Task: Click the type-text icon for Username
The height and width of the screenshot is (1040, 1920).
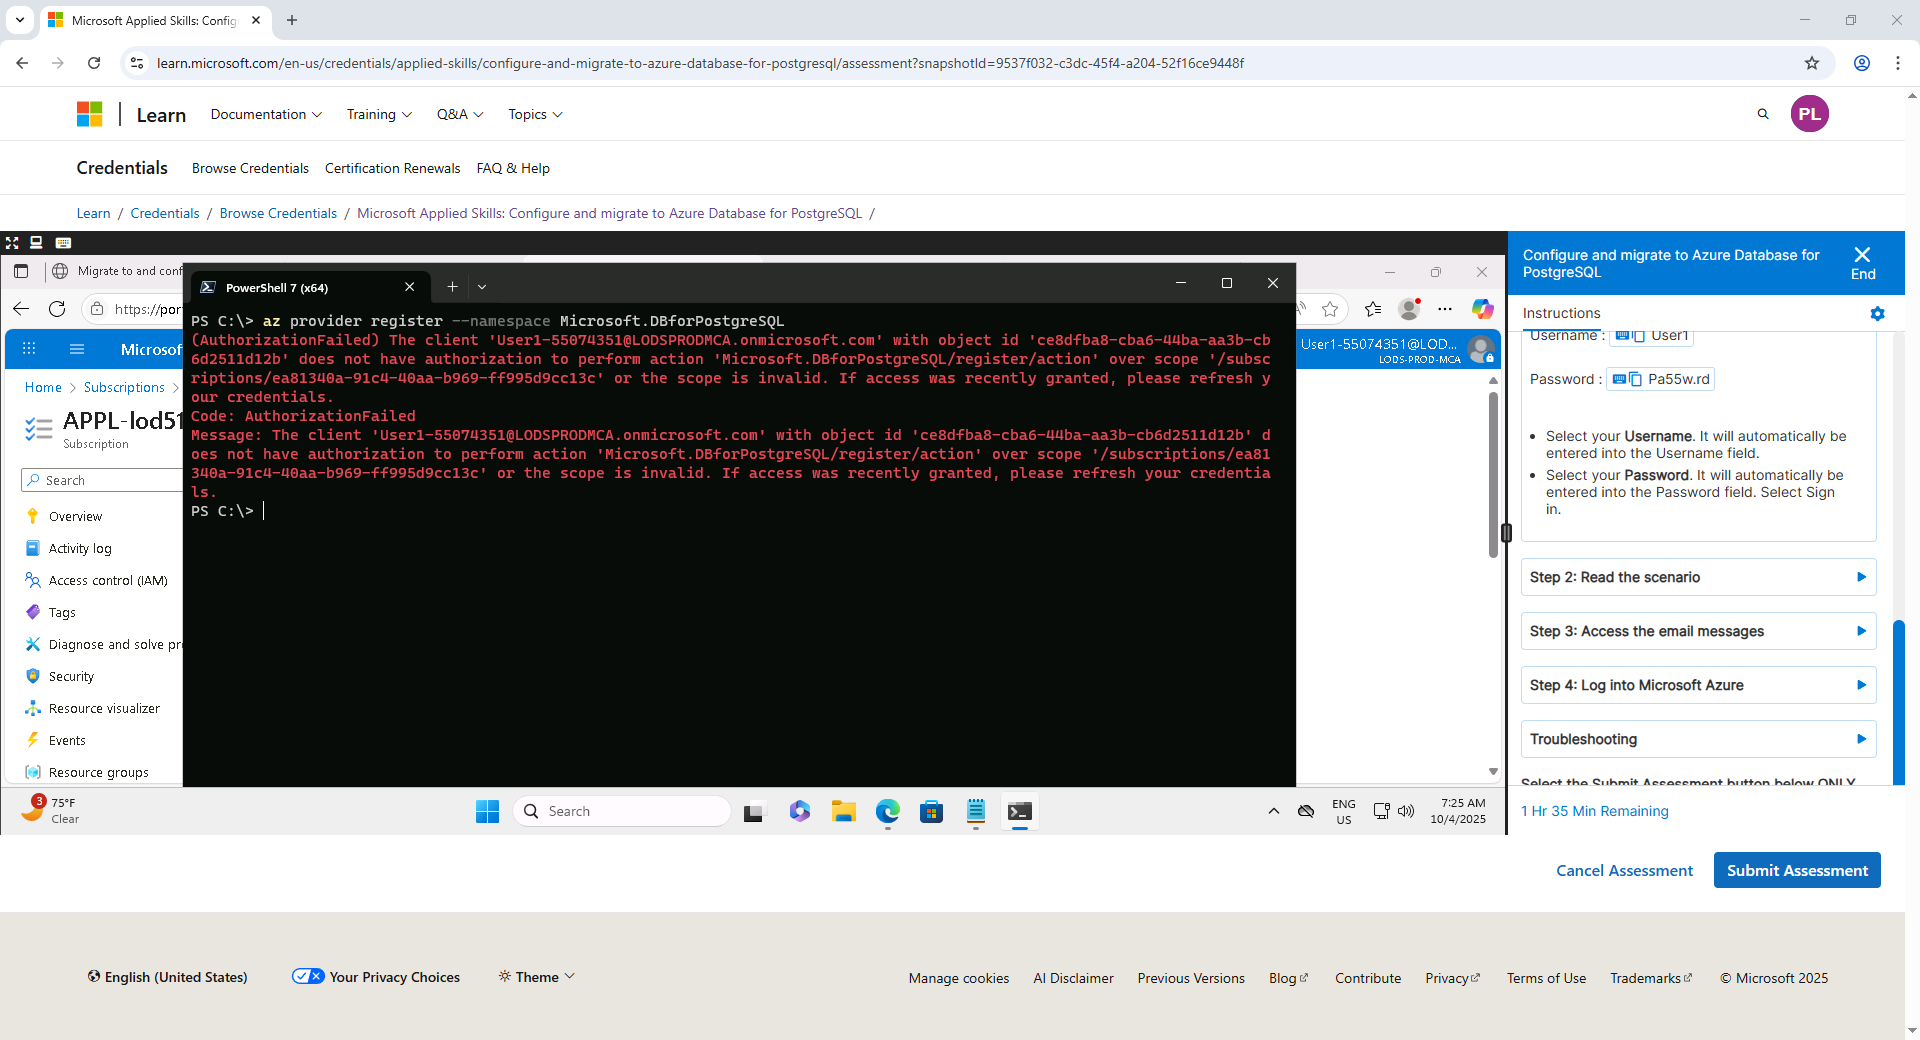Action: tap(1622, 336)
